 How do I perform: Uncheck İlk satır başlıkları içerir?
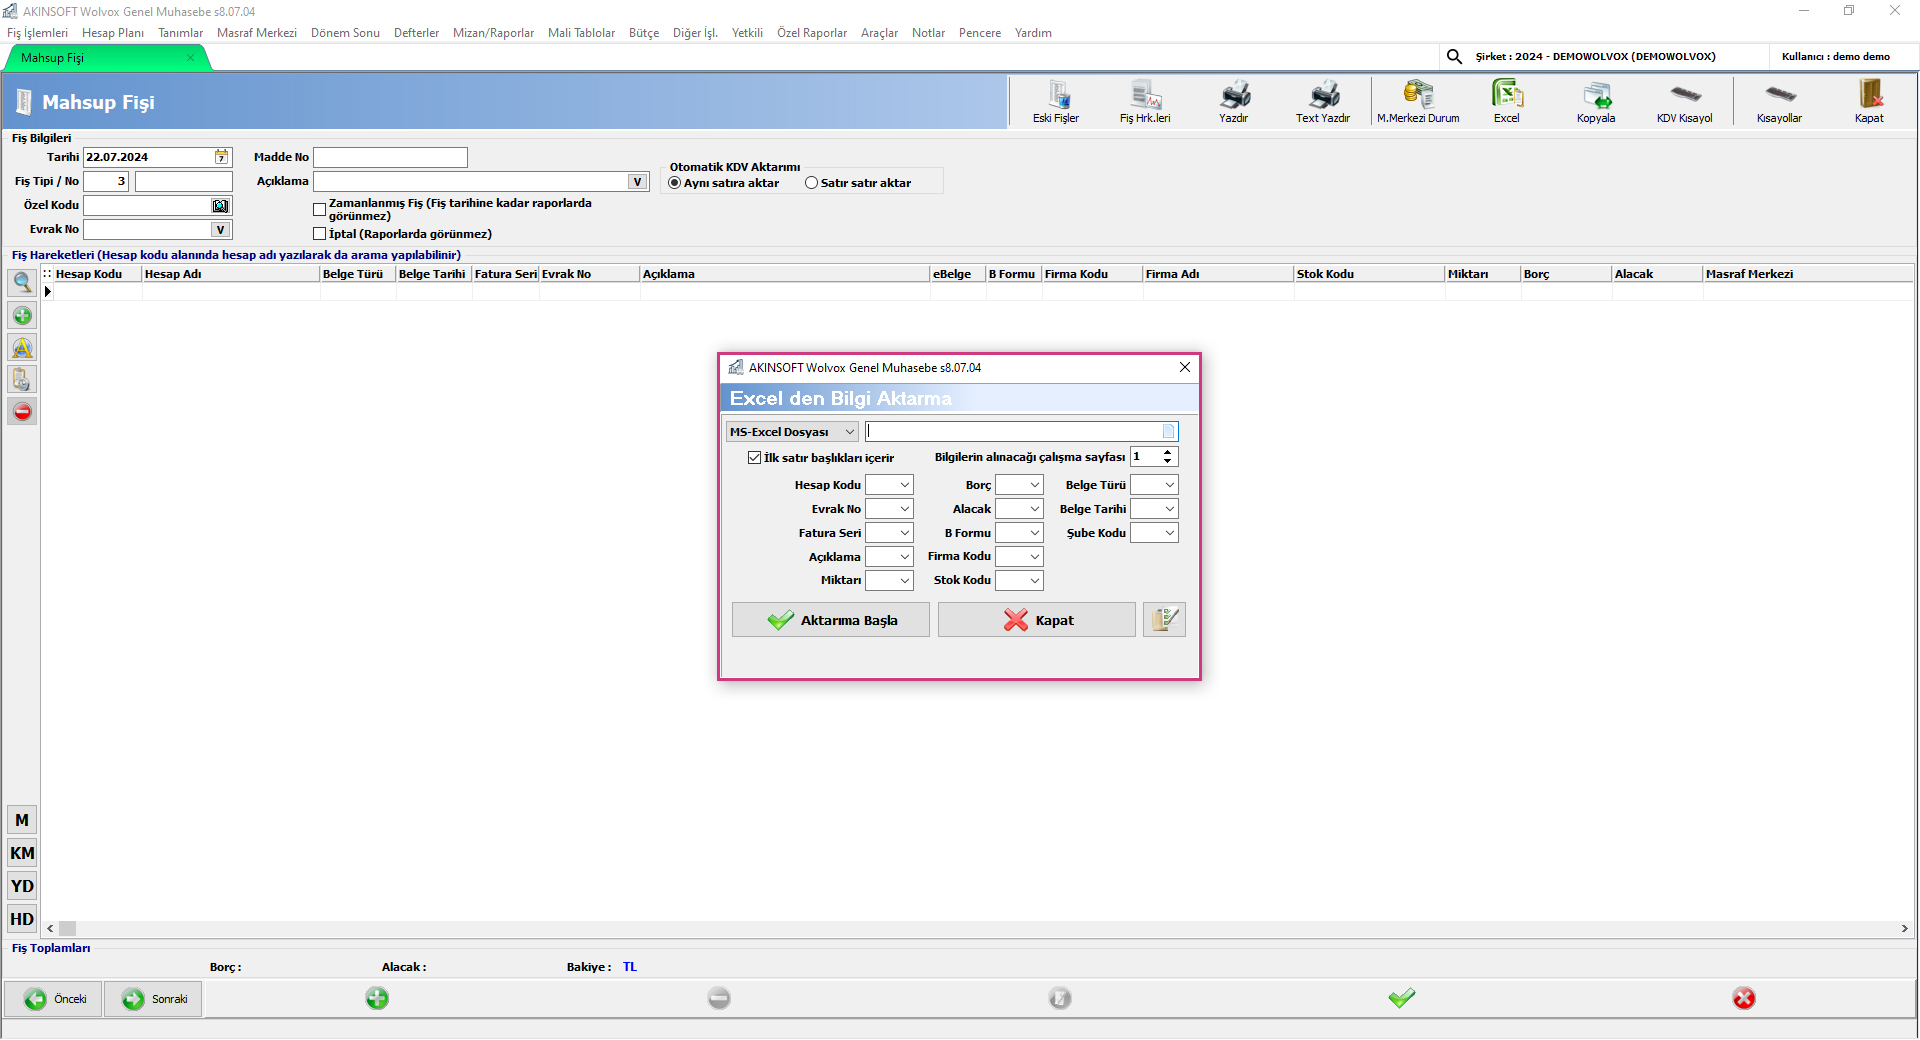pyautogui.click(x=755, y=458)
